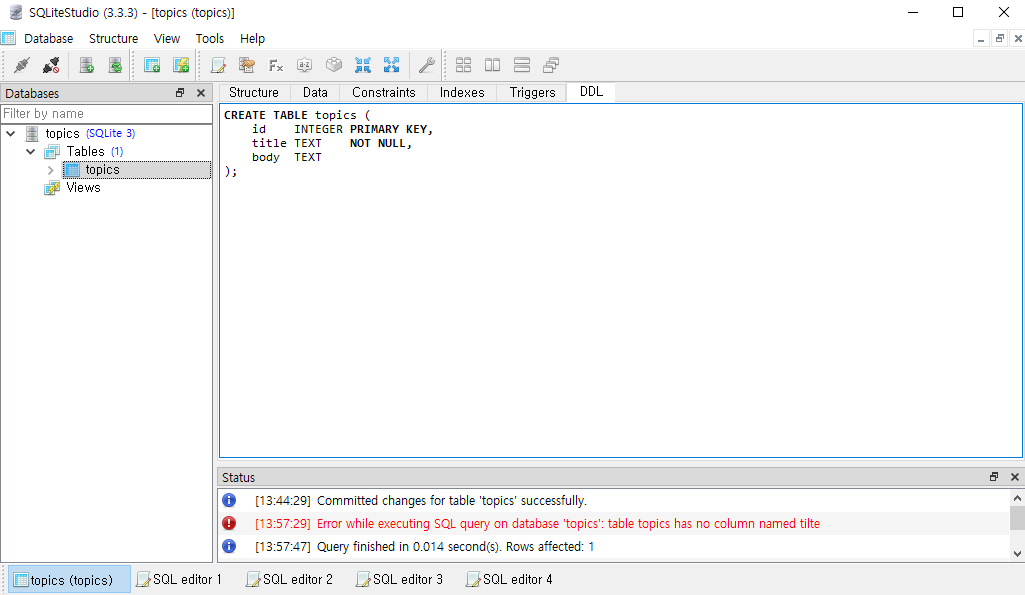The height and width of the screenshot is (595, 1025).
Task: Select the DDL tab
Action: click(x=592, y=92)
